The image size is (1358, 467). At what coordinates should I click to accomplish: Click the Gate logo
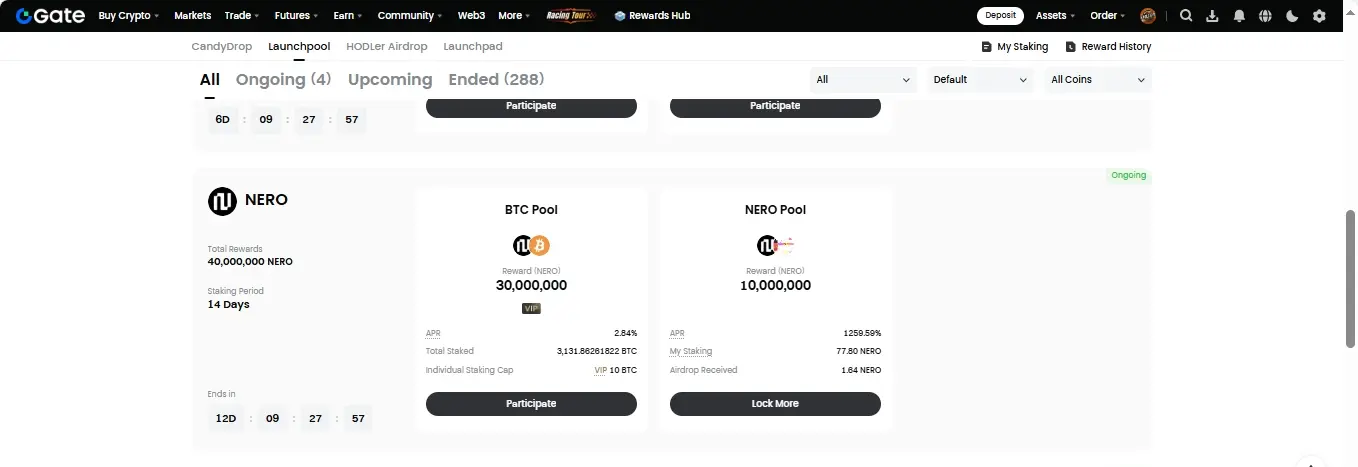[50, 16]
